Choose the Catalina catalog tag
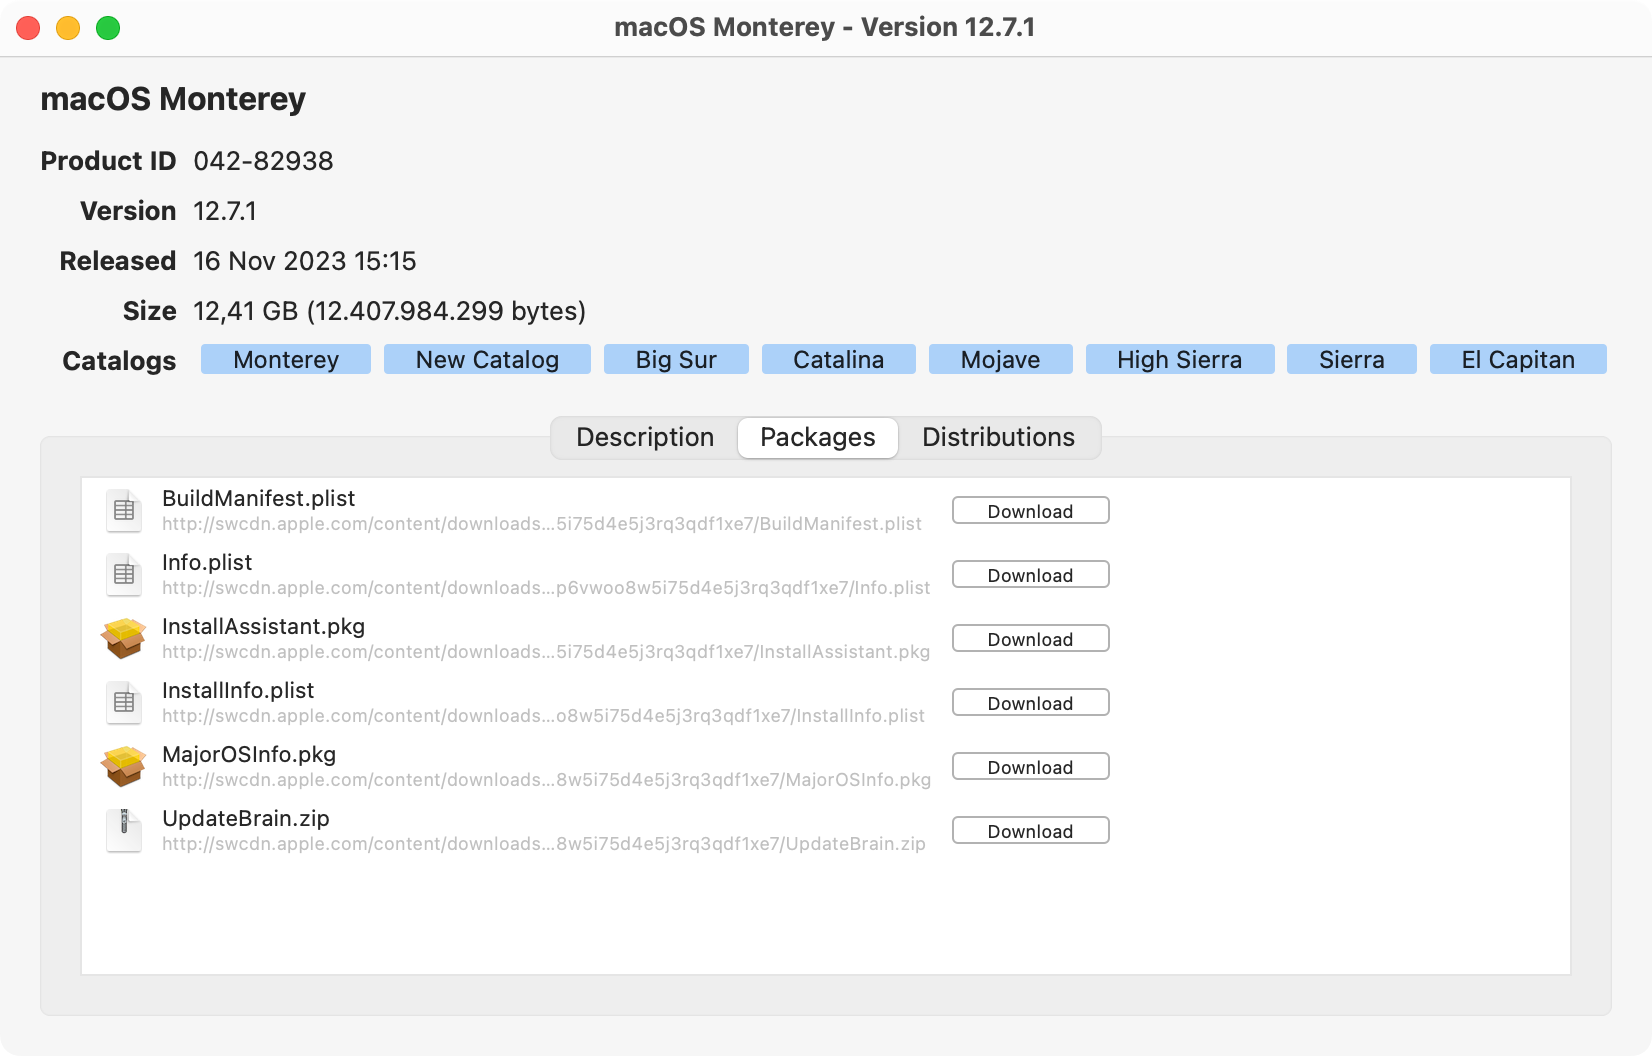Screen dimensions: 1652x1056 click(x=839, y=360)
